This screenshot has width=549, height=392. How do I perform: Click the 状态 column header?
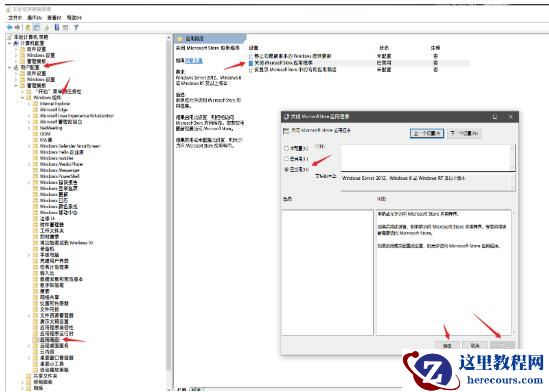pyautogui.click(x=384, y=48)
